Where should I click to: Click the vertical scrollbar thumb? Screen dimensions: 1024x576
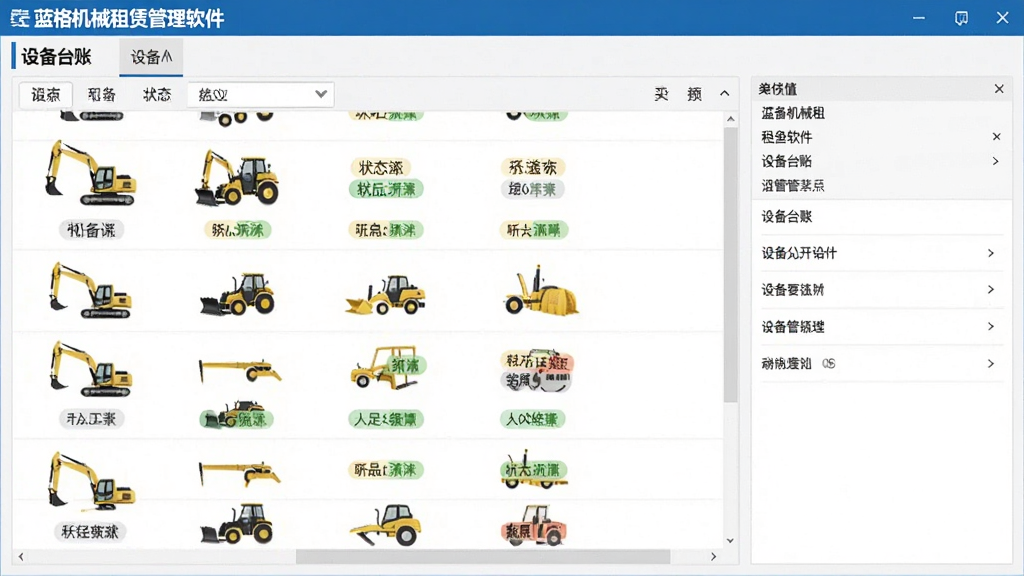[731, 264]
